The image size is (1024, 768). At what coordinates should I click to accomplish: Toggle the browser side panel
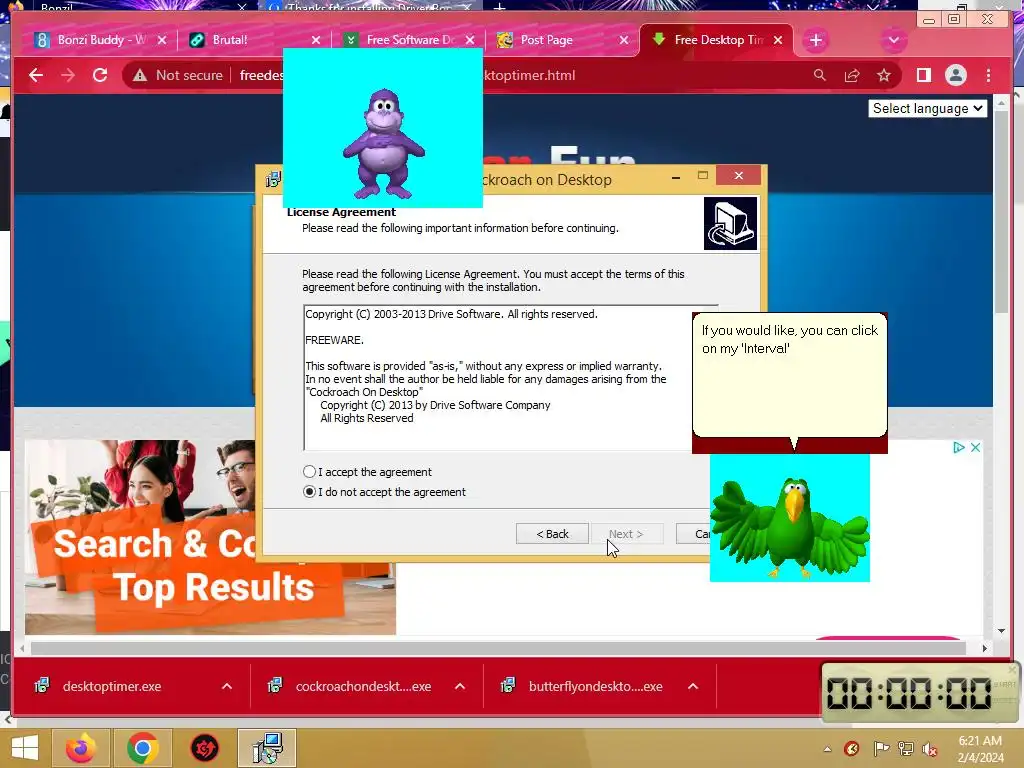(923, 75)
